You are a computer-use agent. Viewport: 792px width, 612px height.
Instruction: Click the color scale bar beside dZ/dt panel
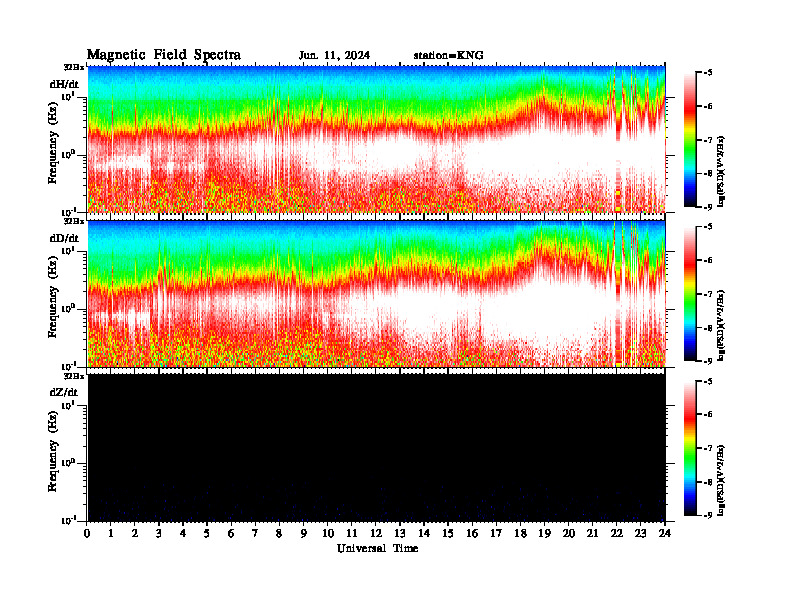690,448
